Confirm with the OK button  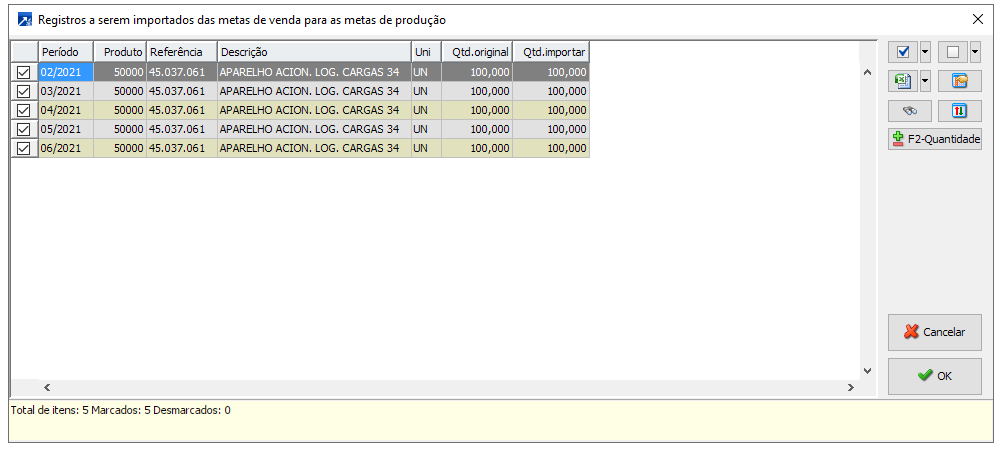(935, 376)
